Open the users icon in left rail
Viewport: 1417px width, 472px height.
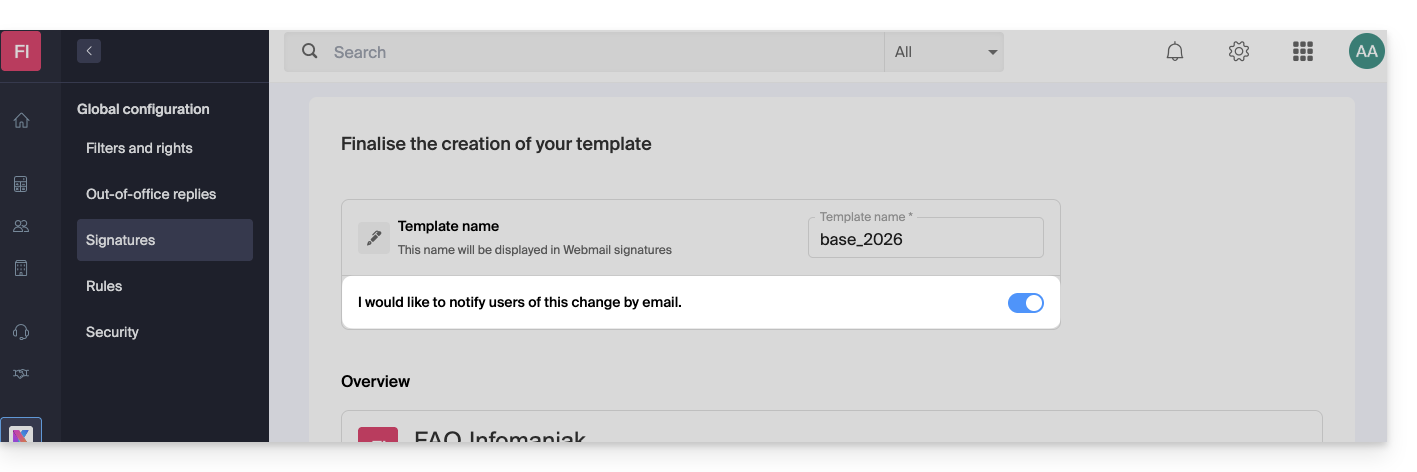tap(21, 226)
